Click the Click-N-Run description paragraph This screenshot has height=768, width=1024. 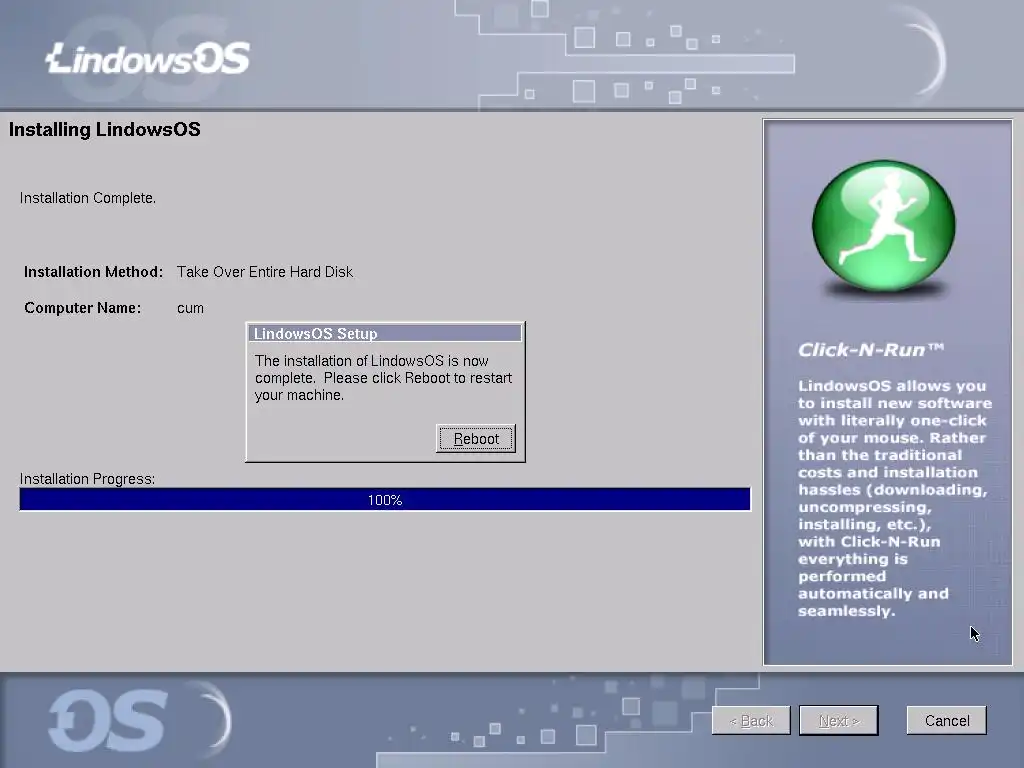pos(893,498)
